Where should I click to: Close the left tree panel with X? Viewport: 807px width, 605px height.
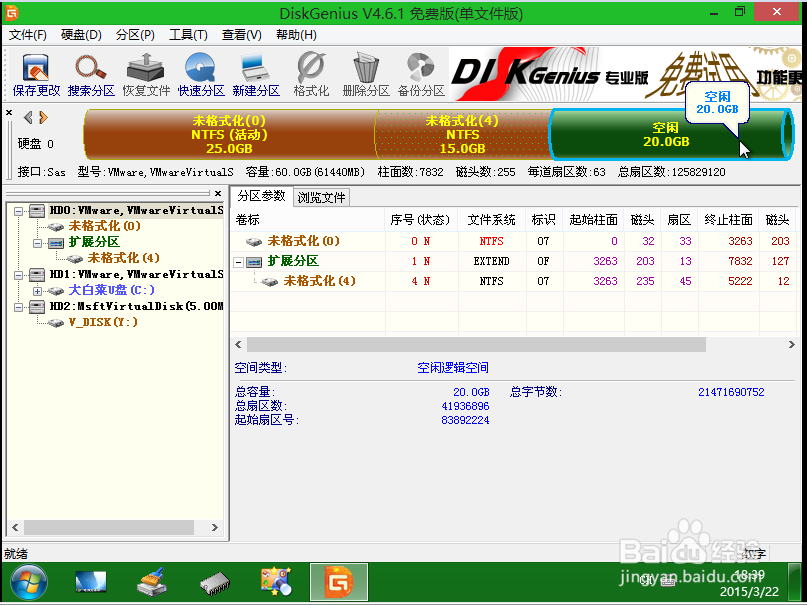coord(218,193)
